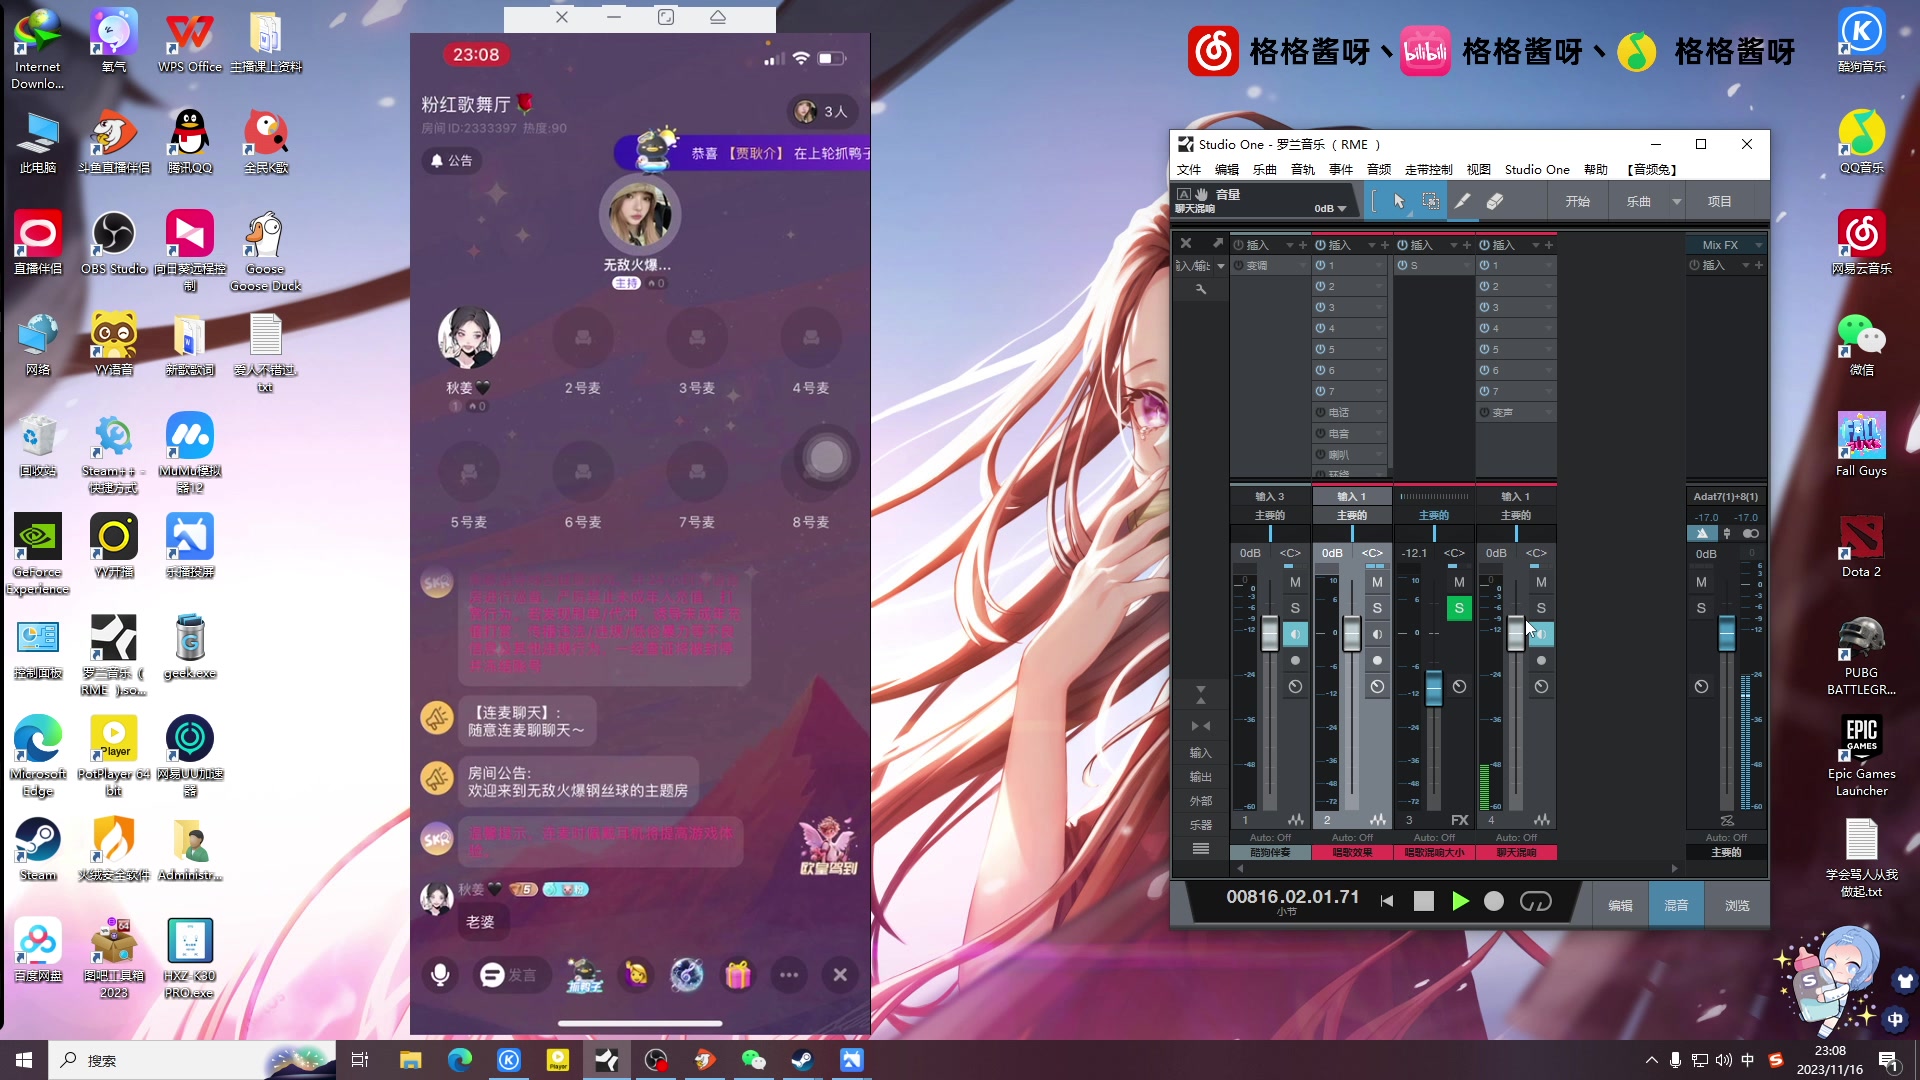The width and height of the screenshot is (1920, 1080).
Task: Select the Eraser tool in Studio One
Action: tap(1494, 201)
